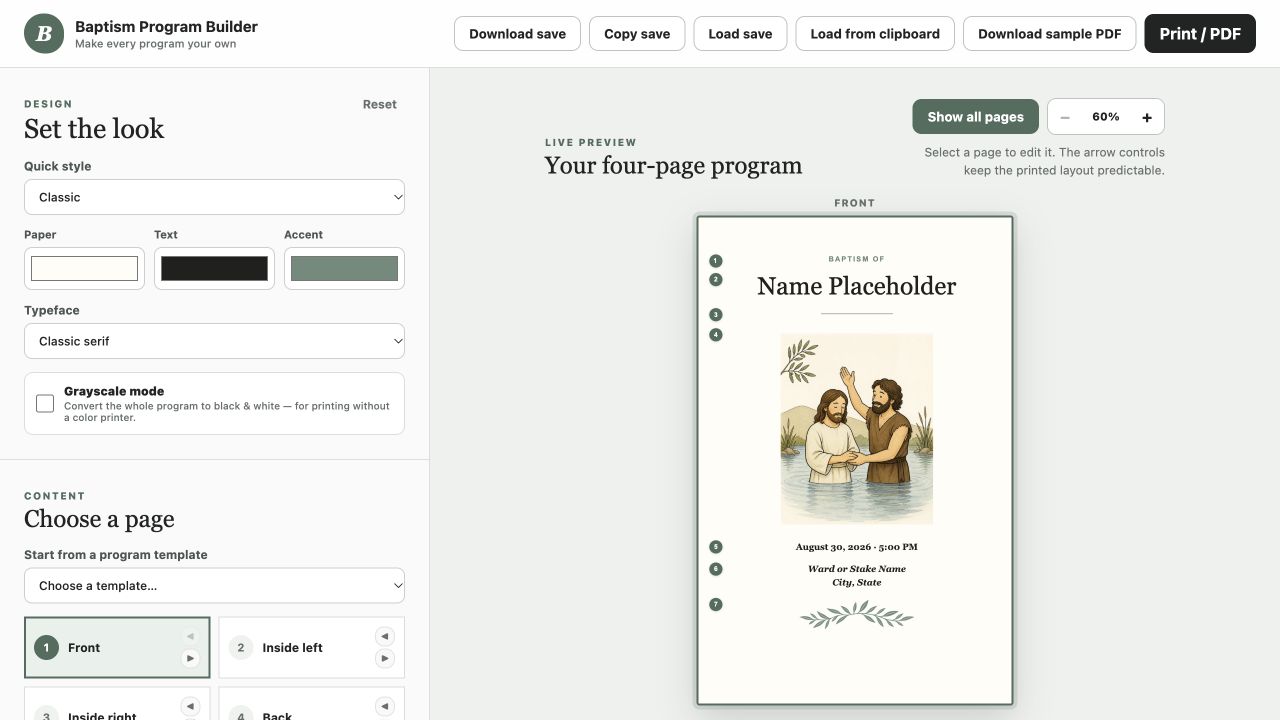Open the Accent color swatch
The width and height of the screenshot is (1280, 720).
[x=344, y=268]
